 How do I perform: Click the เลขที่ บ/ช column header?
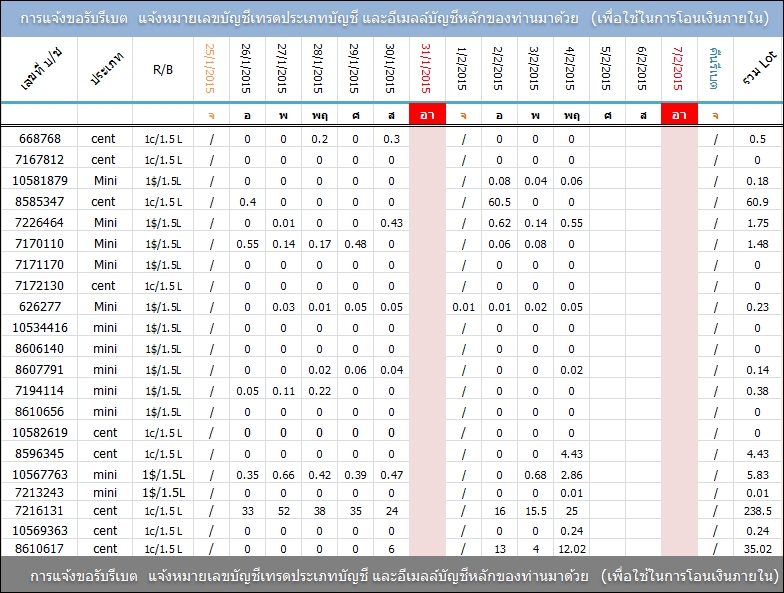[40, 70]
